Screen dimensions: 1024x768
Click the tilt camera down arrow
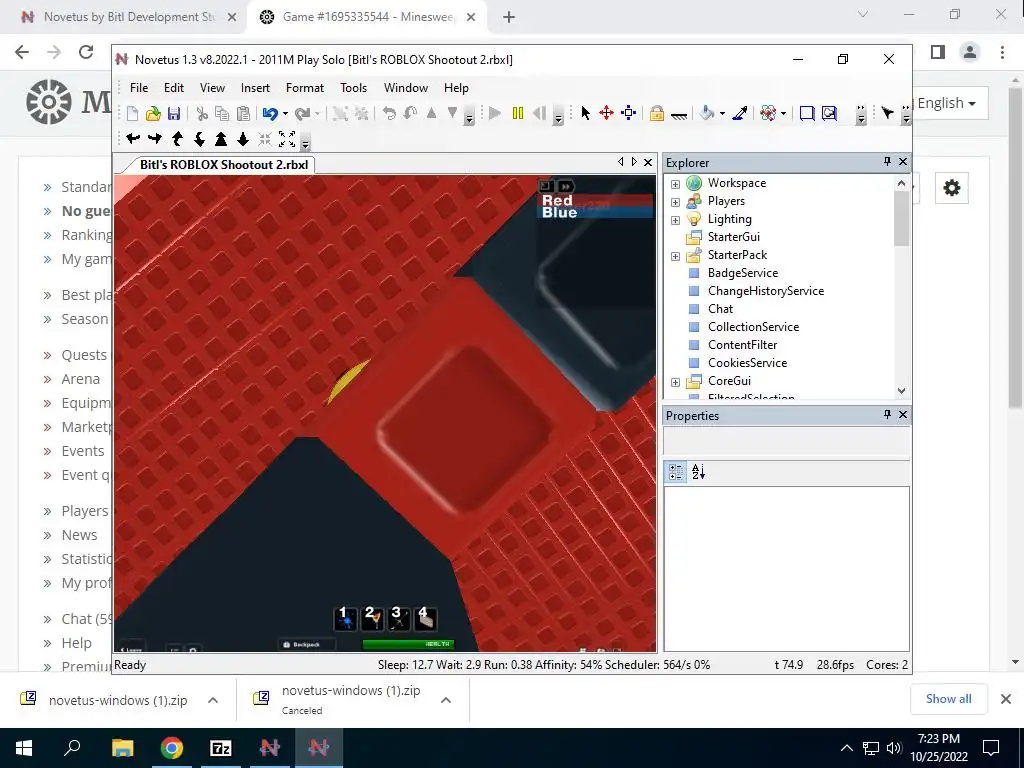(199, 138)
